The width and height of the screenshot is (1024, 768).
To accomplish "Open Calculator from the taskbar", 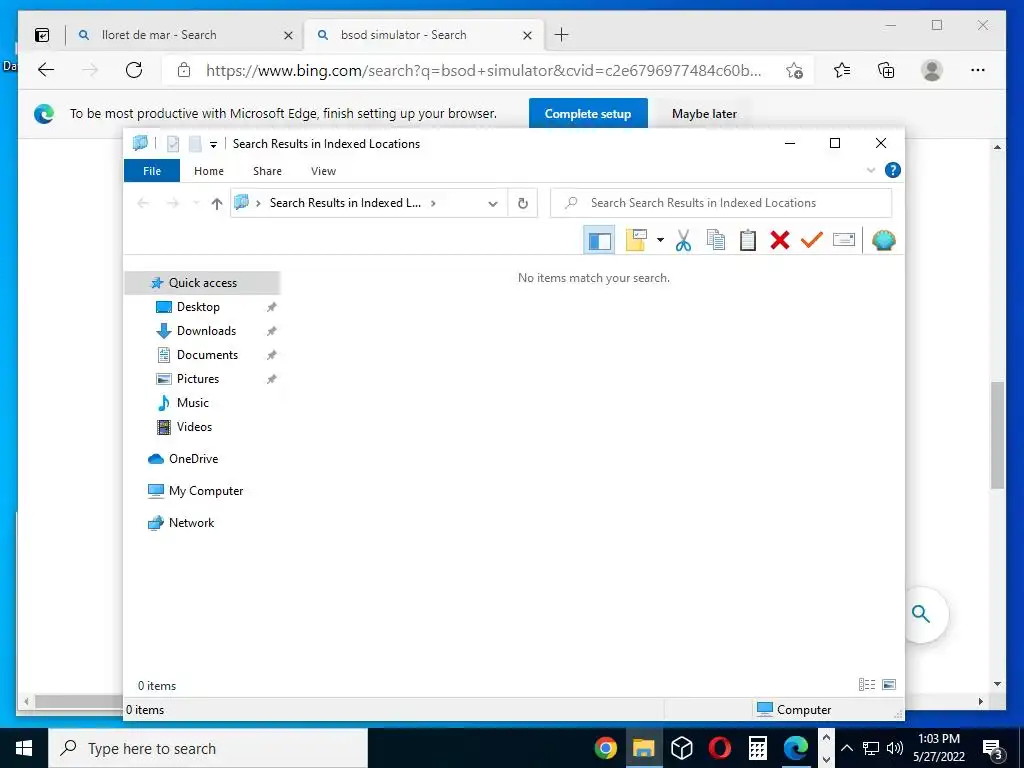I will click(x=758, y=748).
